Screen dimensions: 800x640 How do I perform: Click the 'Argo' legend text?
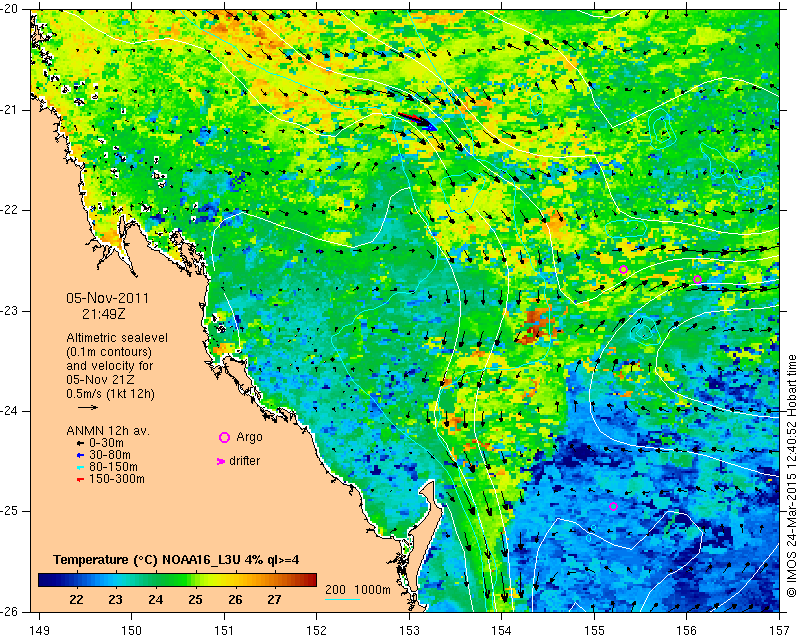tap(249, 437)
